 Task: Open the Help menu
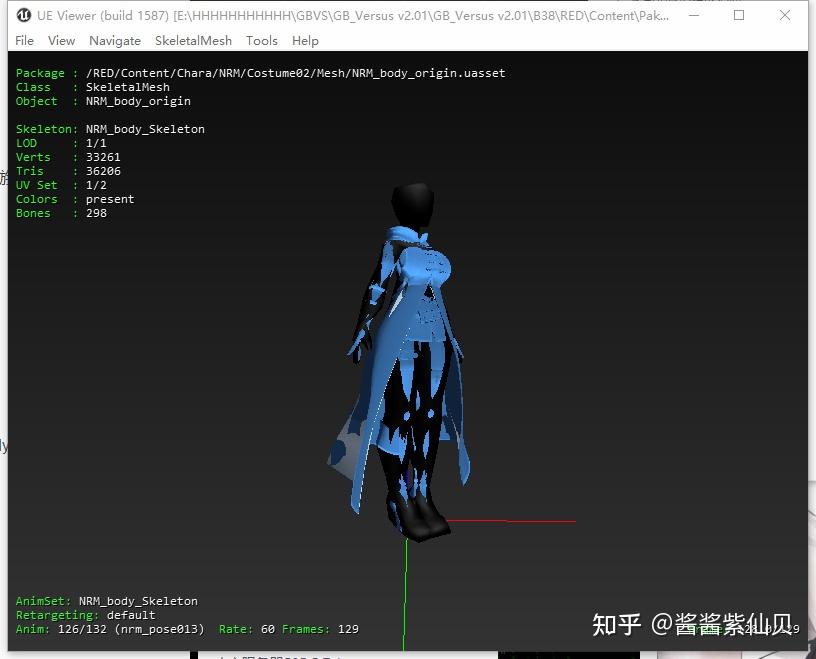click(305, 41)
